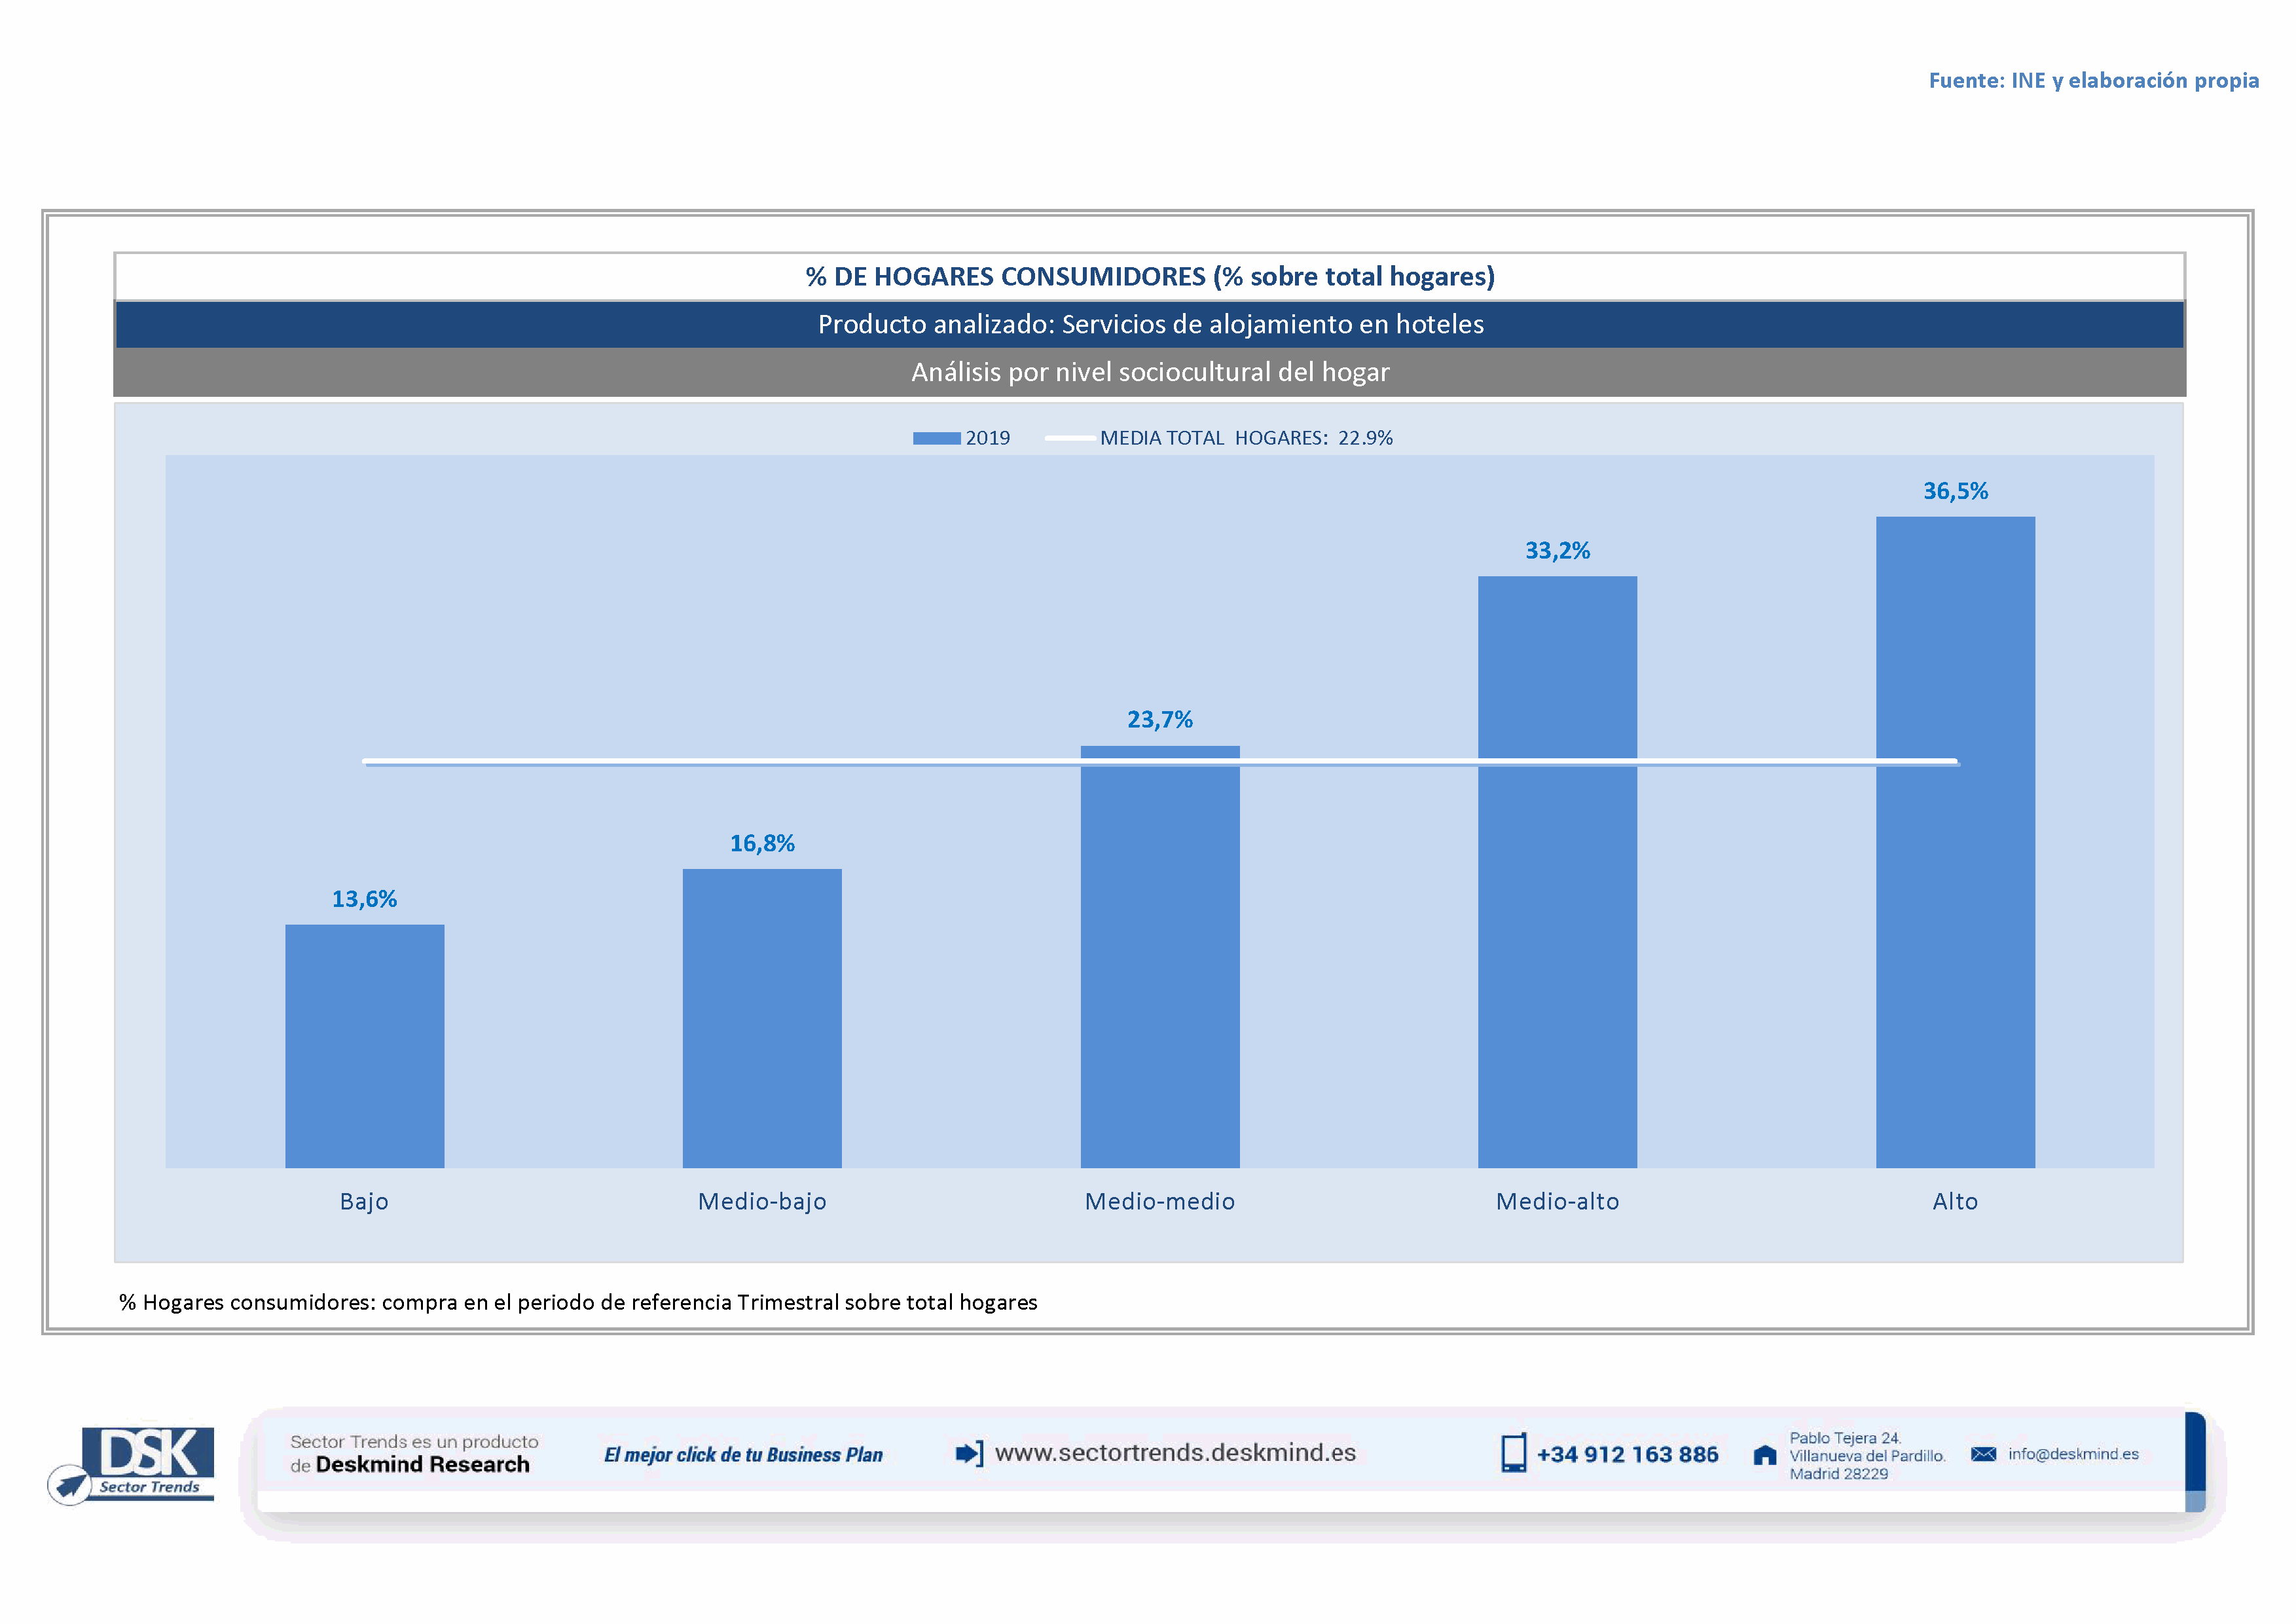2296x1624 pixels.
Task: Click the info@deskmind.es email address
Action: pyautogui.click(x=2073, y=1454)
